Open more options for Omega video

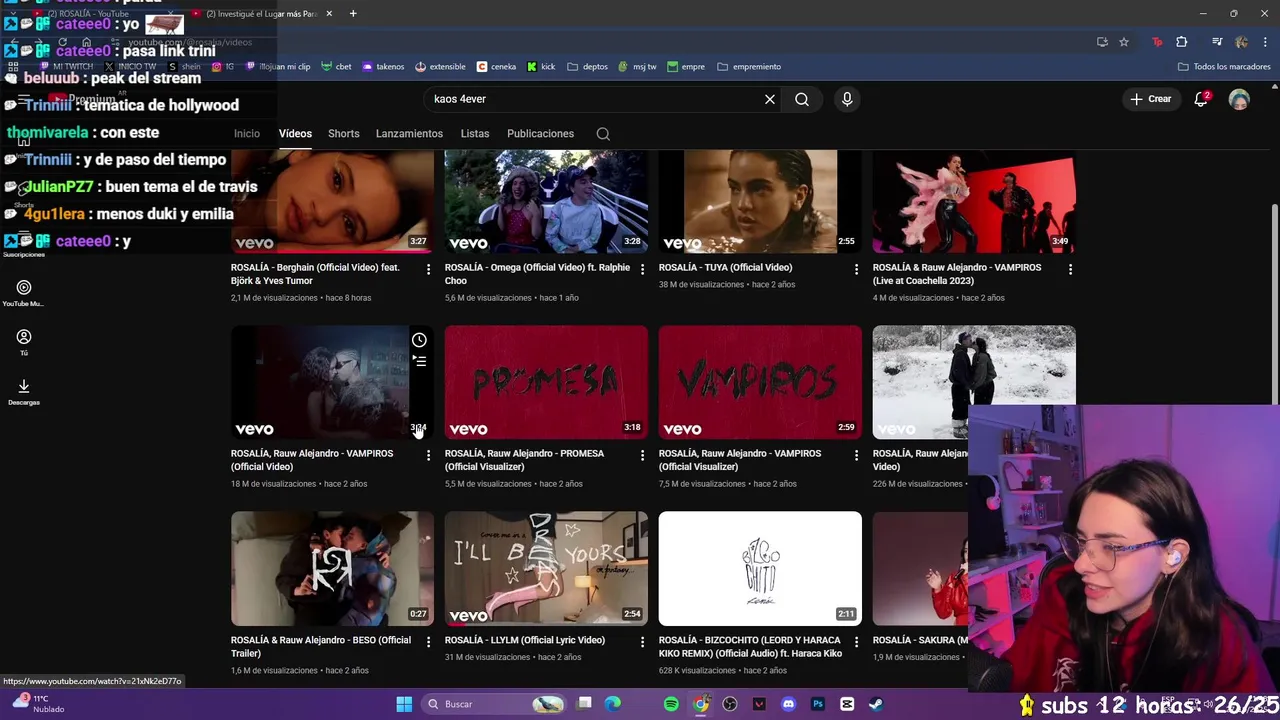[642, 269]
